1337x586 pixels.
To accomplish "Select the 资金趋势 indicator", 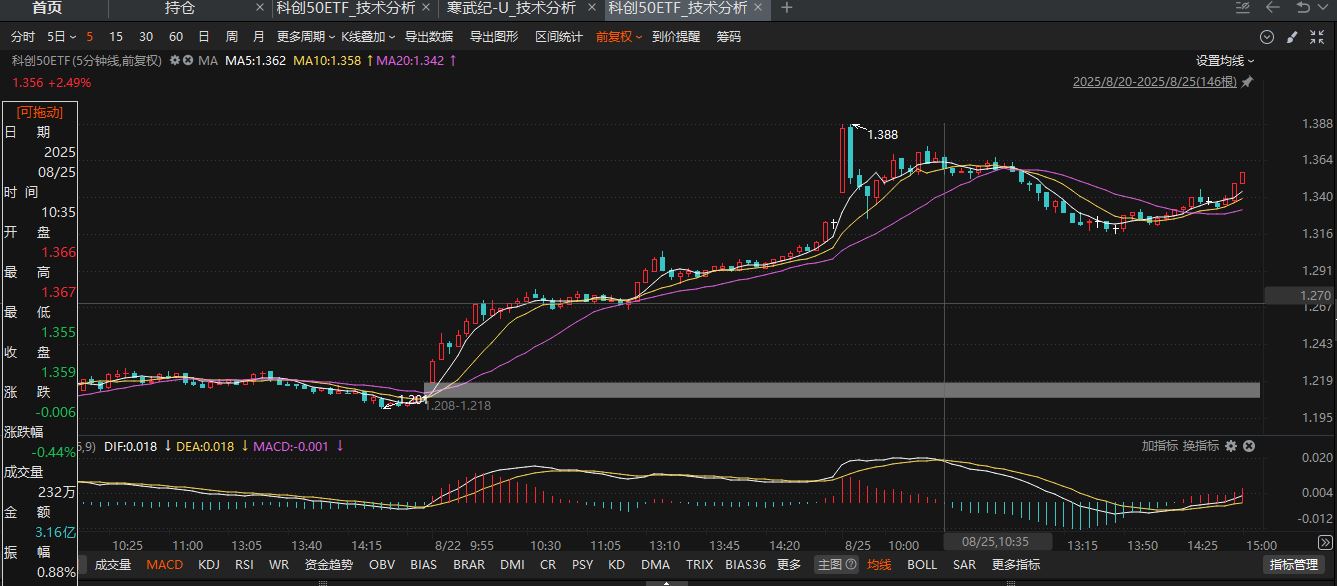I will point(329,565).
